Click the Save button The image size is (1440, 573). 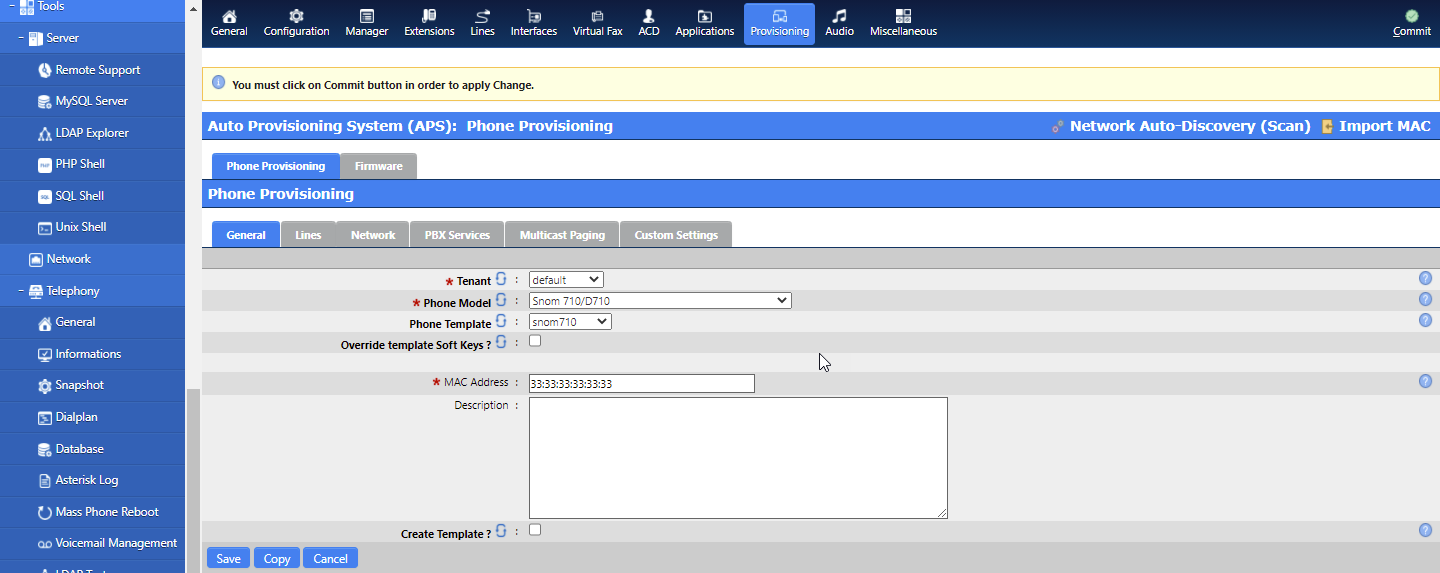[x=228, y=558]
